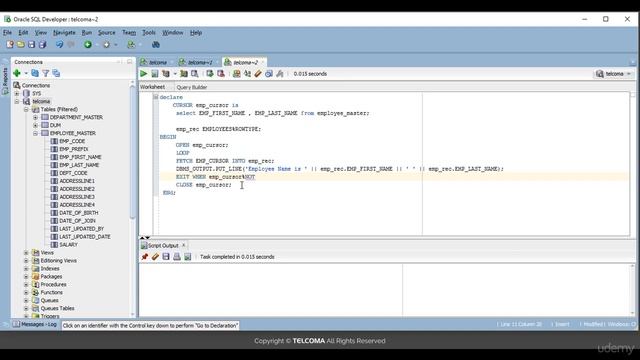Print the script output
The height and width of the screenshot is (360, 640).
coord(177,257)
